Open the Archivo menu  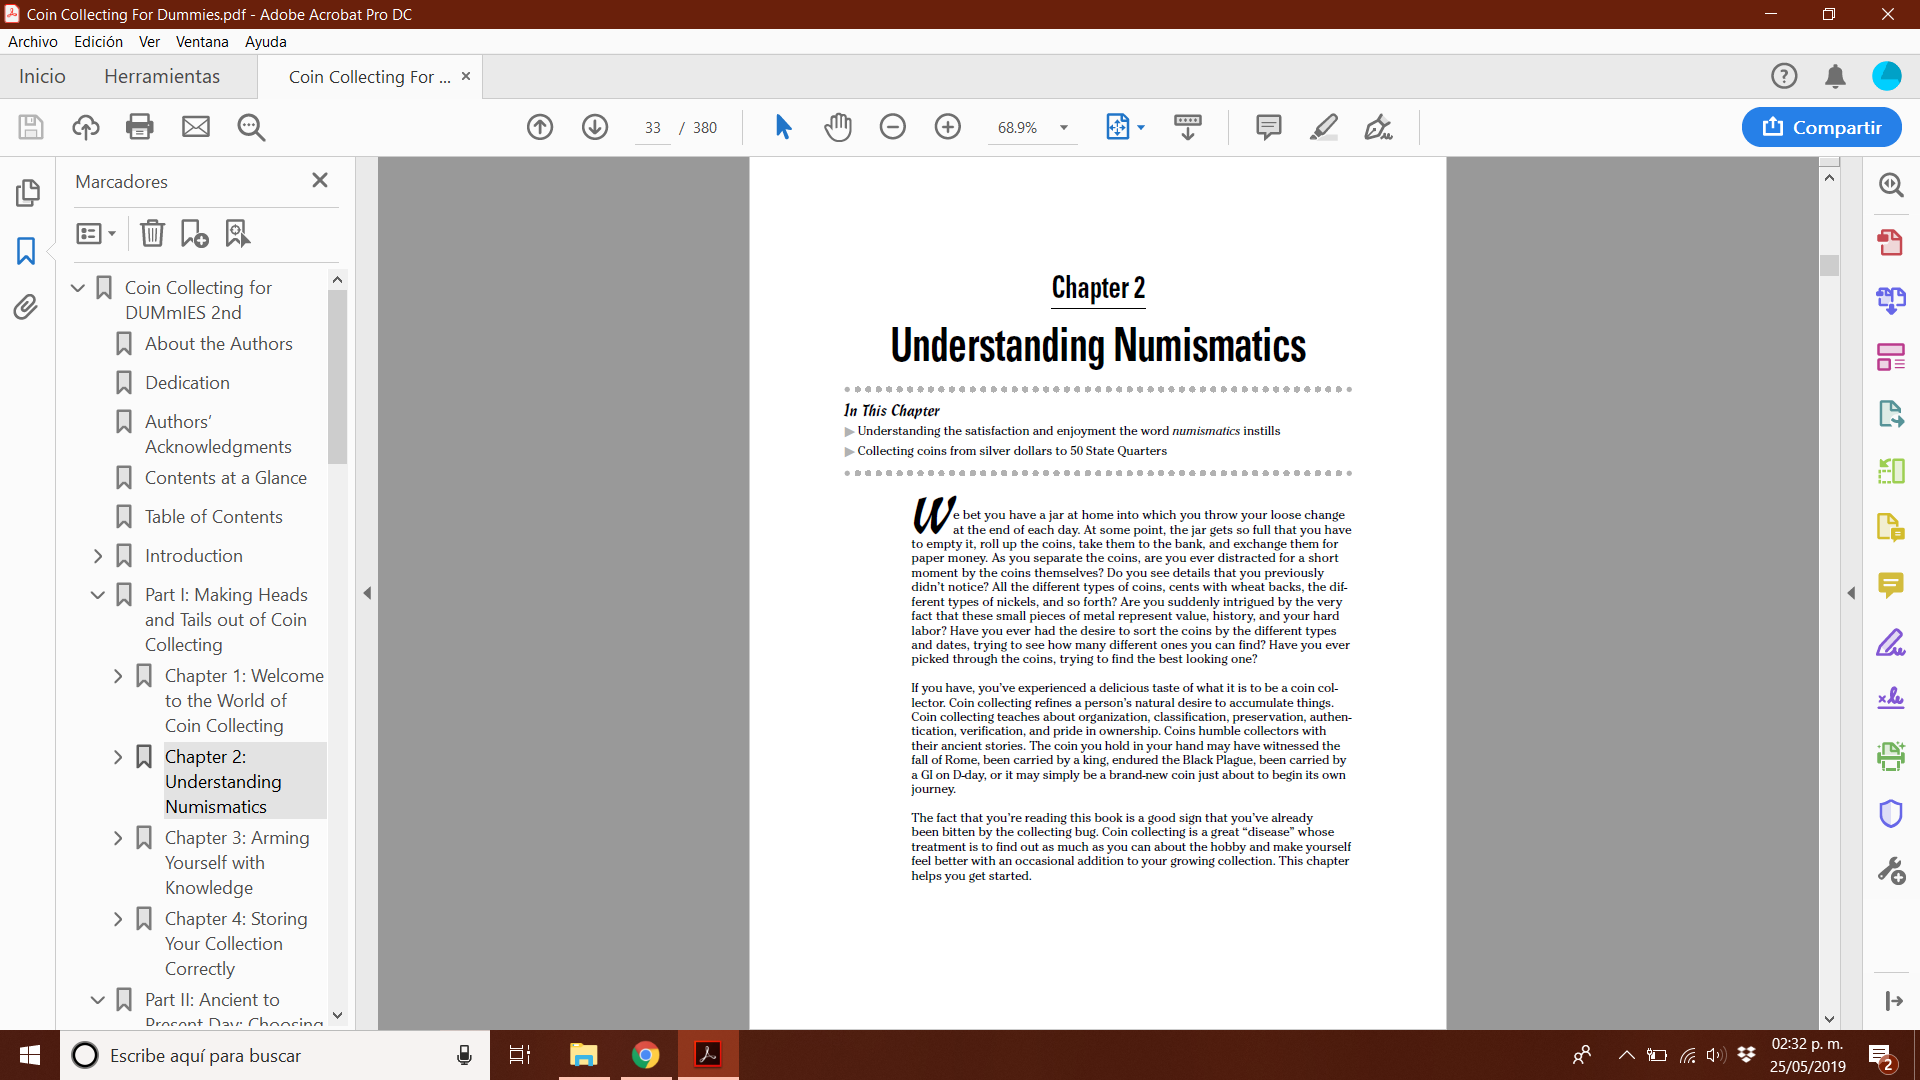coord(33,41)
